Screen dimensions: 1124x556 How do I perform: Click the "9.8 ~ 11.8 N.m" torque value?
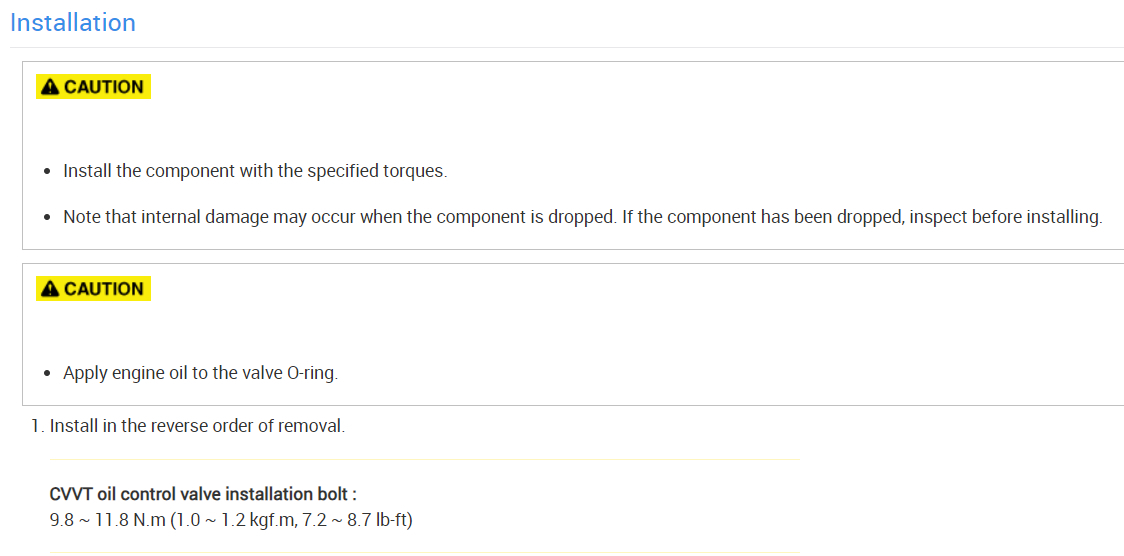click(107, 520)
